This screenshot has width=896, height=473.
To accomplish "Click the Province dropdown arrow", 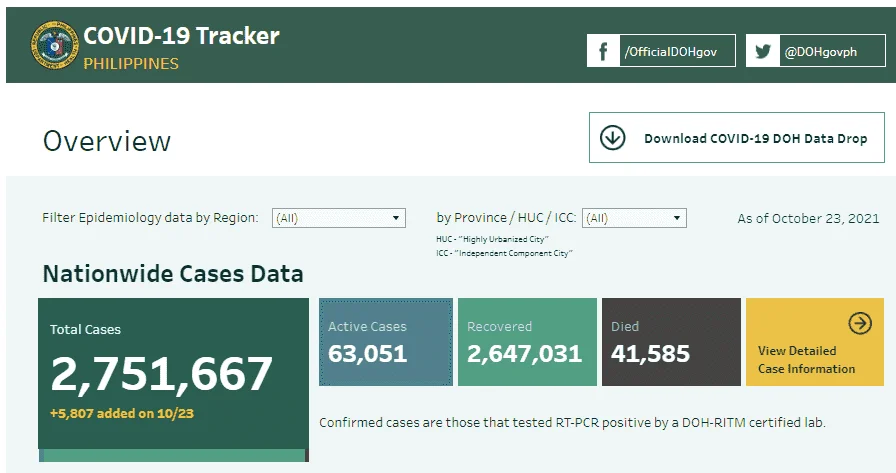I will [677, 218].
